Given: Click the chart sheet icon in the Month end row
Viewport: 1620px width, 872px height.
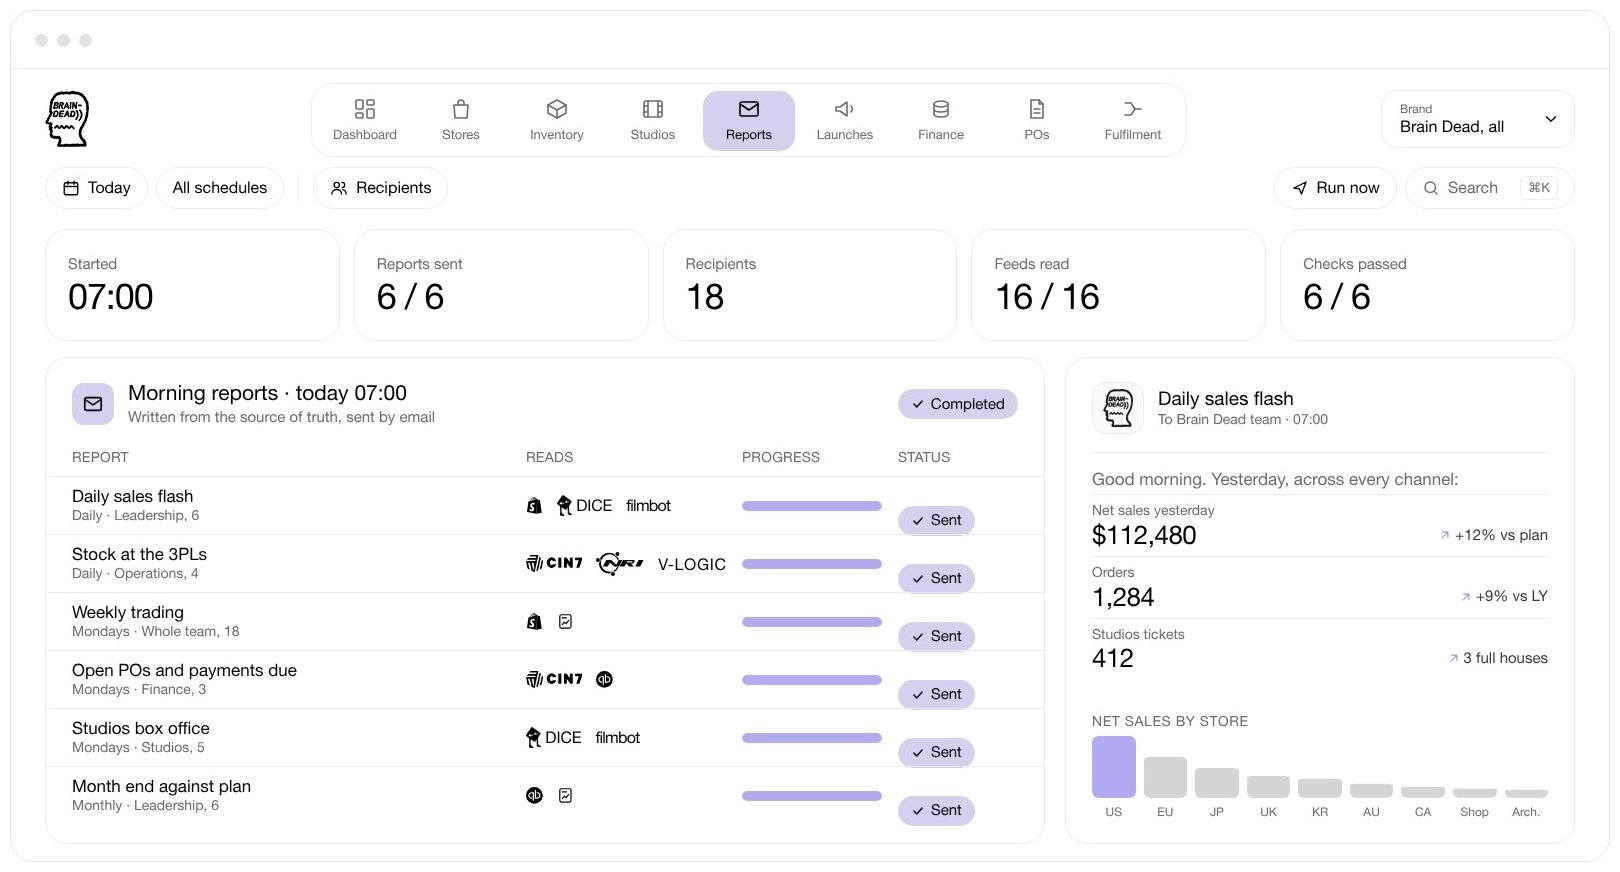Looking at the screenshot, I should pyautogui.click(x=565, y=796).
